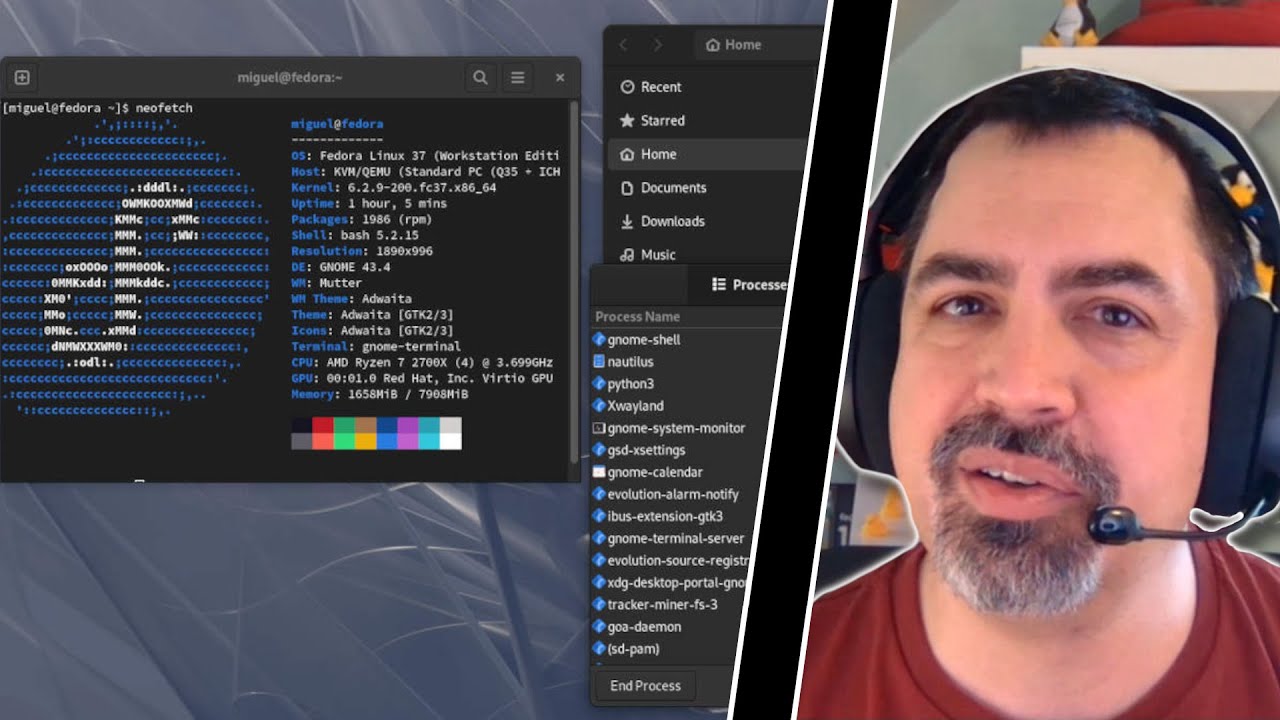Click the Starred star icon
This screenshot has width=1280, height=720.
627,120
